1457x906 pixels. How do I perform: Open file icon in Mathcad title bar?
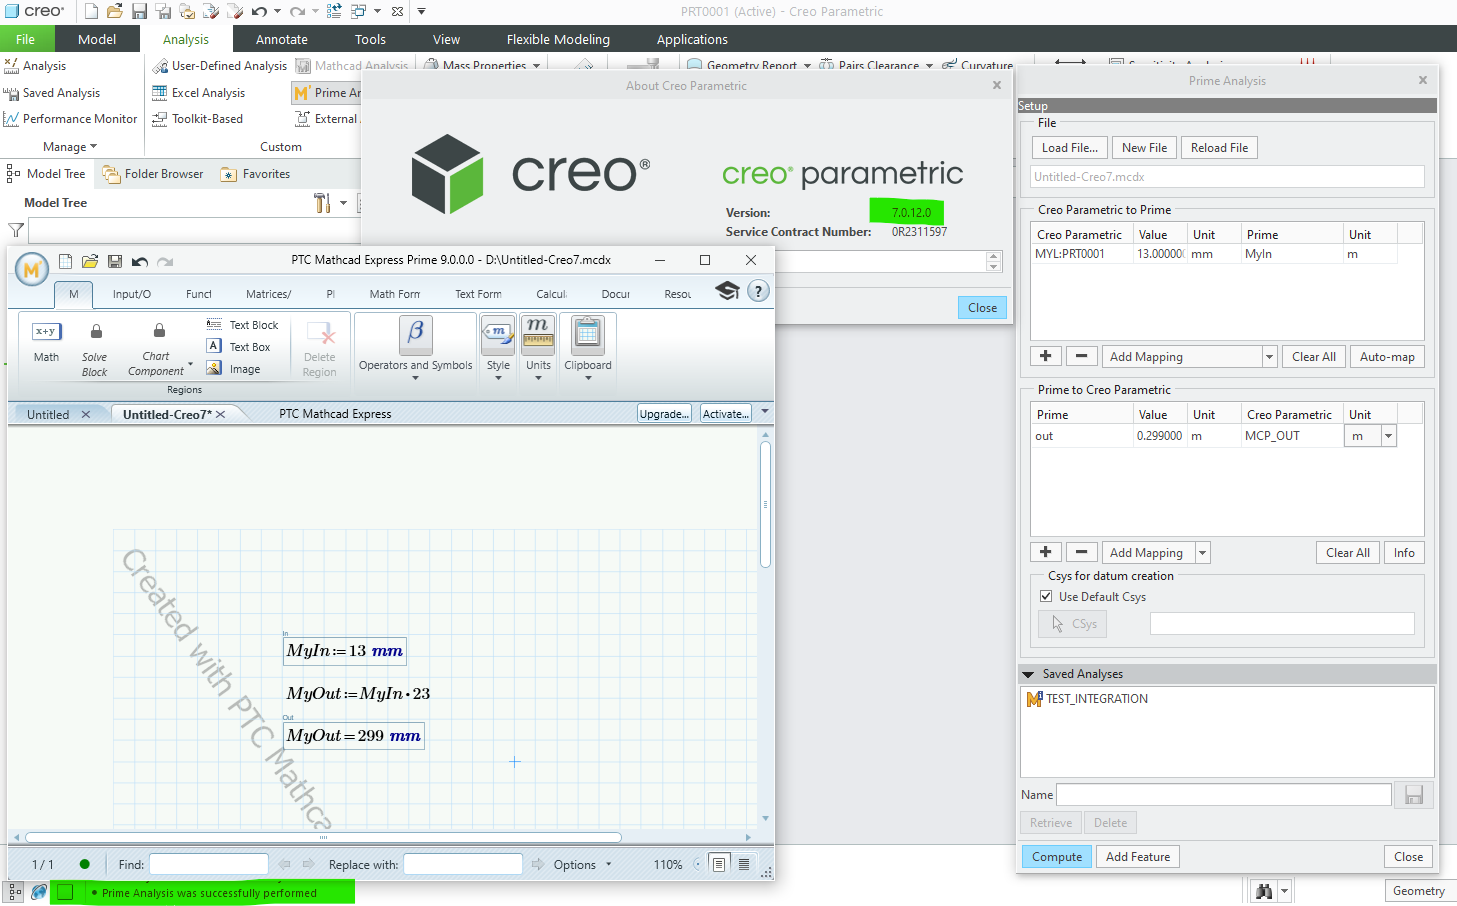tap(90, 261)
